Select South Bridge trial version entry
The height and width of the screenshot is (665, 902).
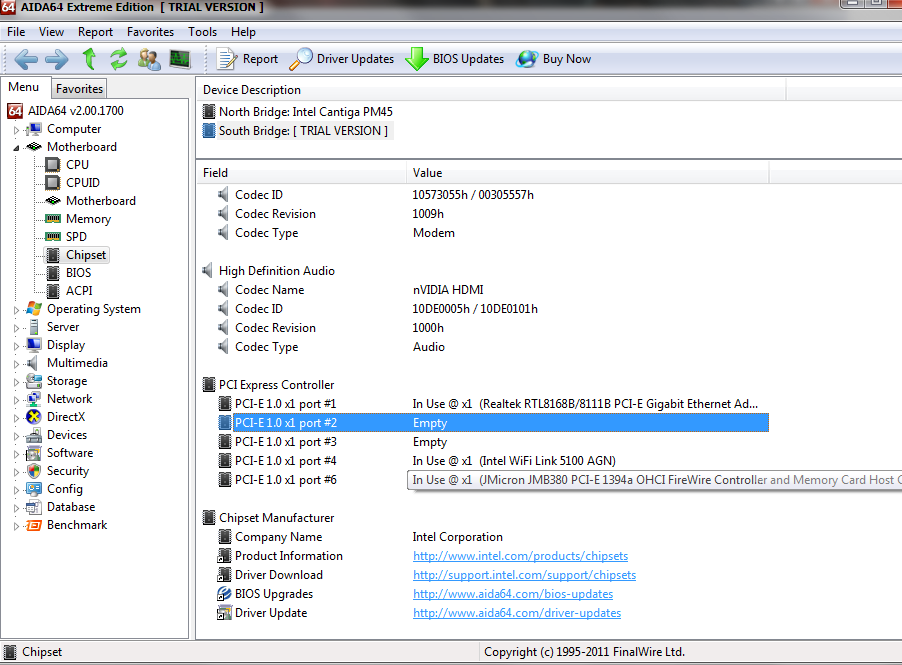click(x=296, y=131)
